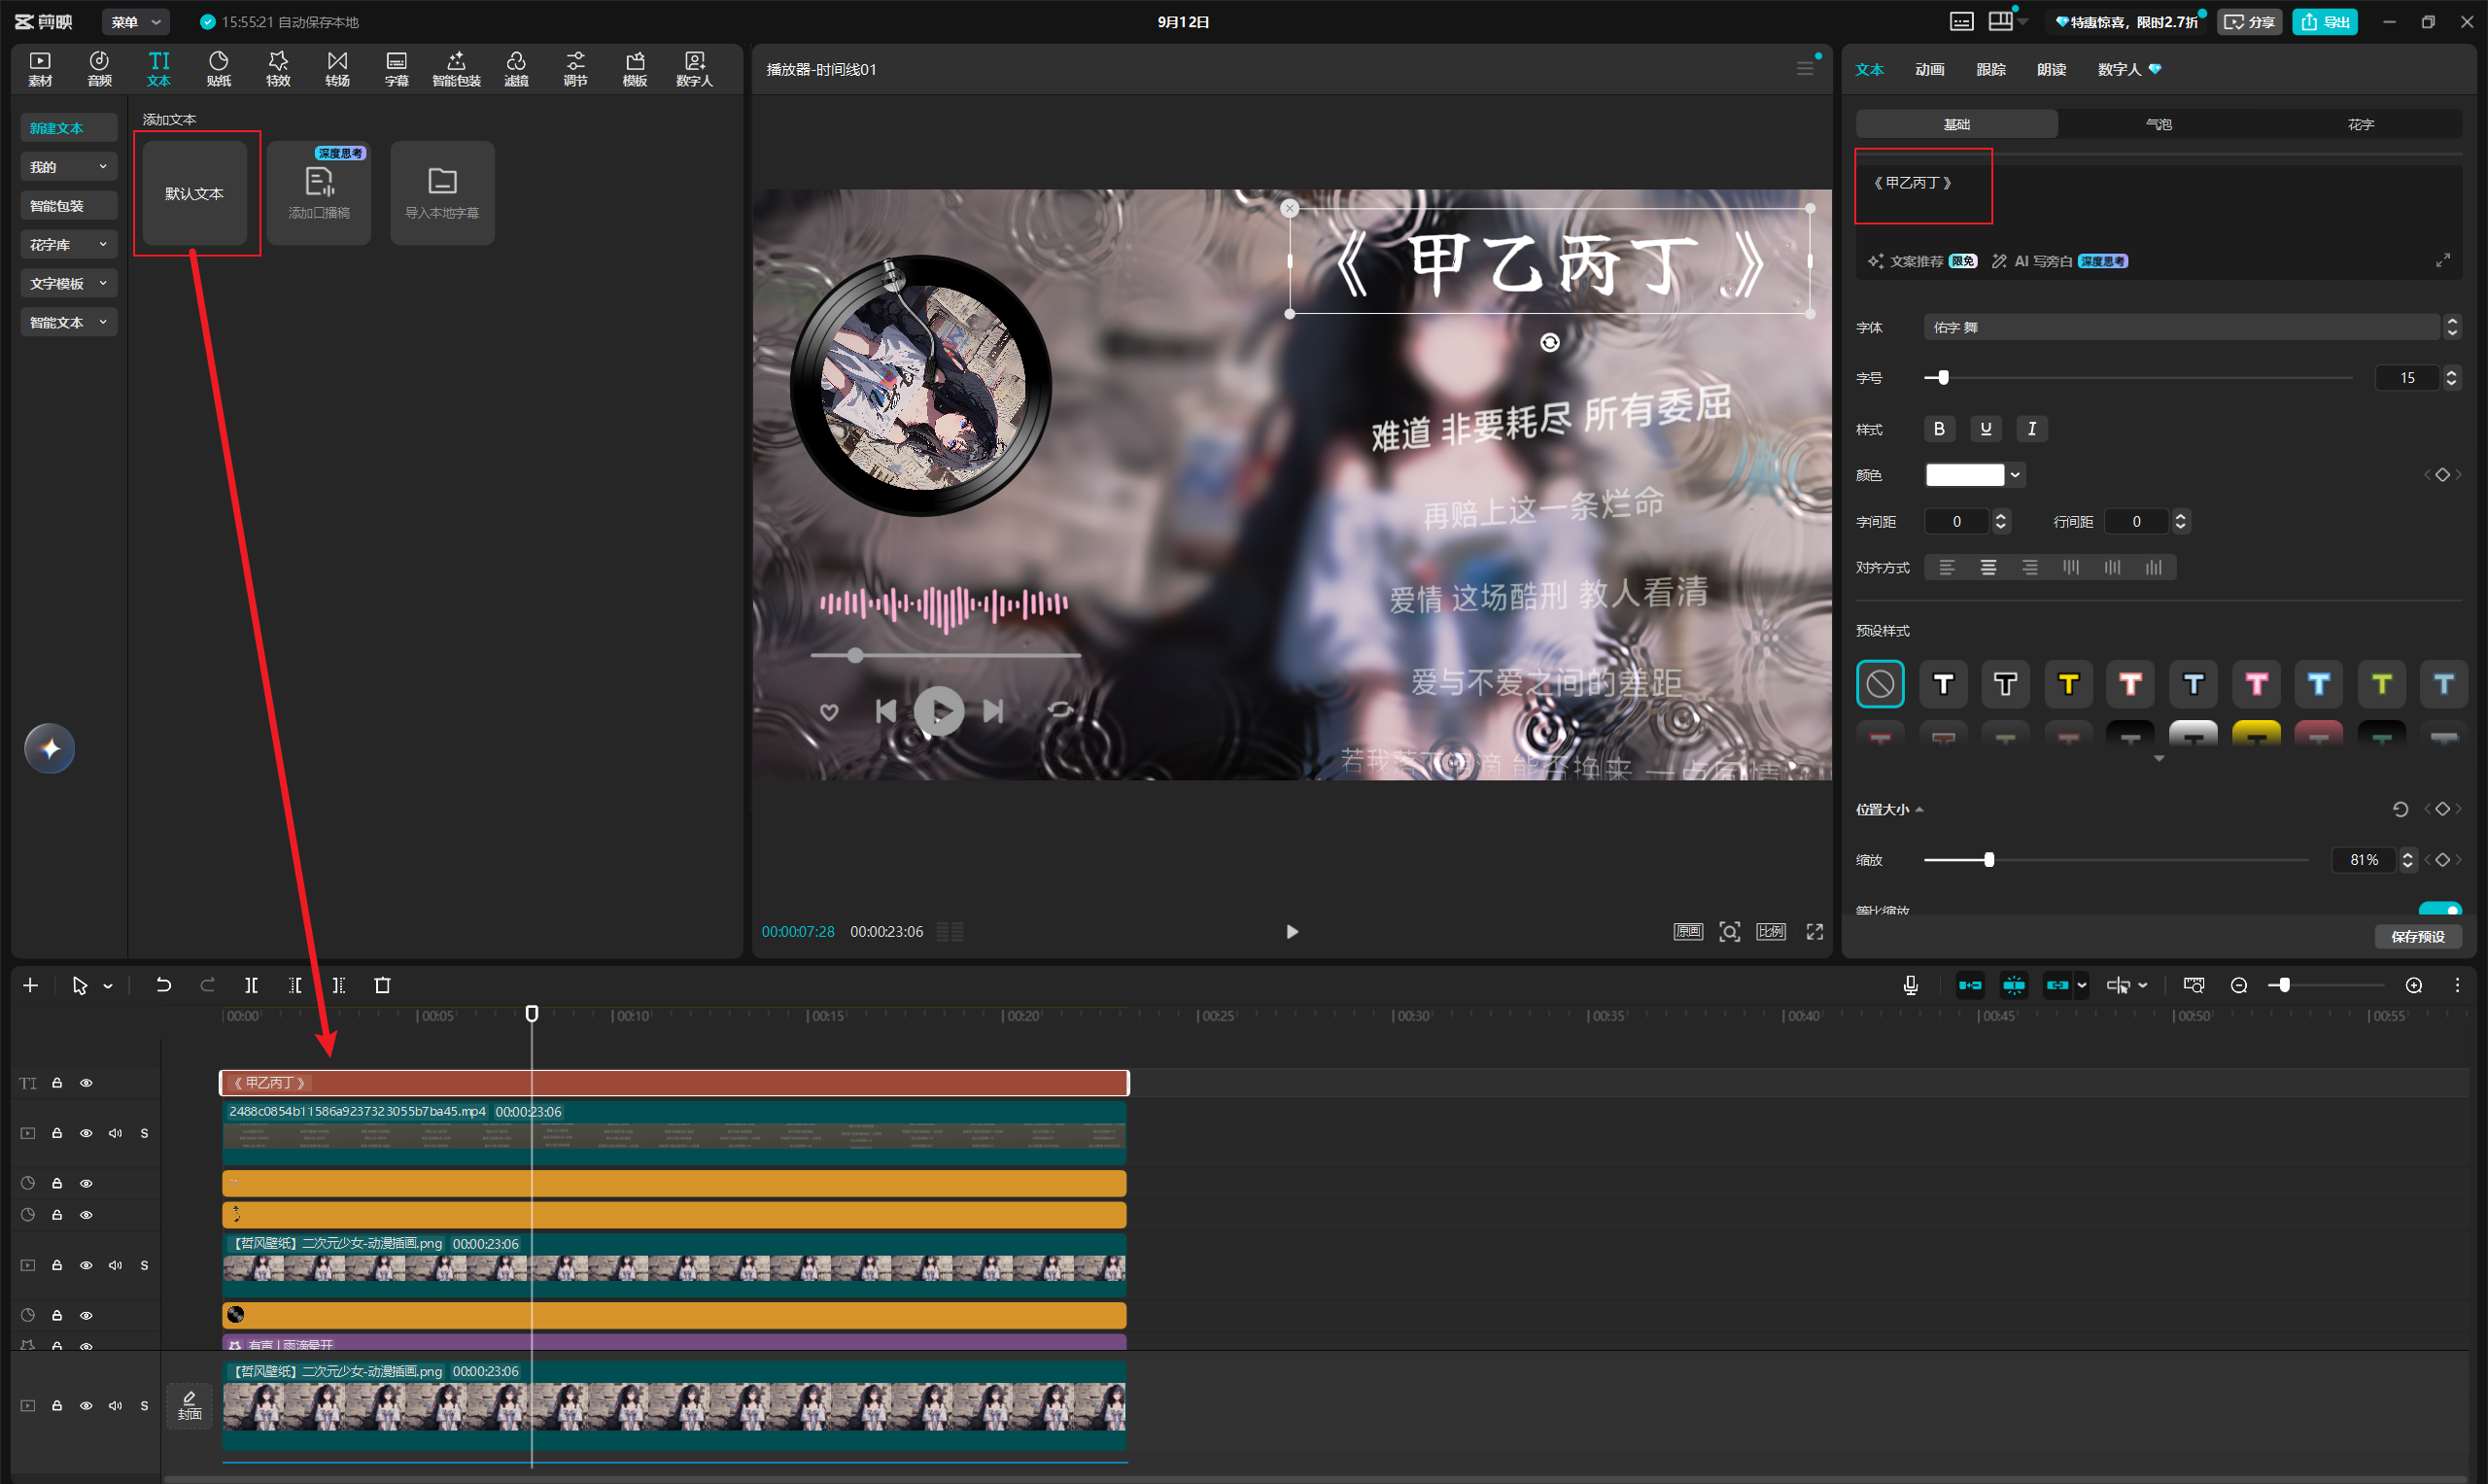Click the redo arrow in timeline toolbar
The image size is (2488, 1484).
click(x=207, y=985)
